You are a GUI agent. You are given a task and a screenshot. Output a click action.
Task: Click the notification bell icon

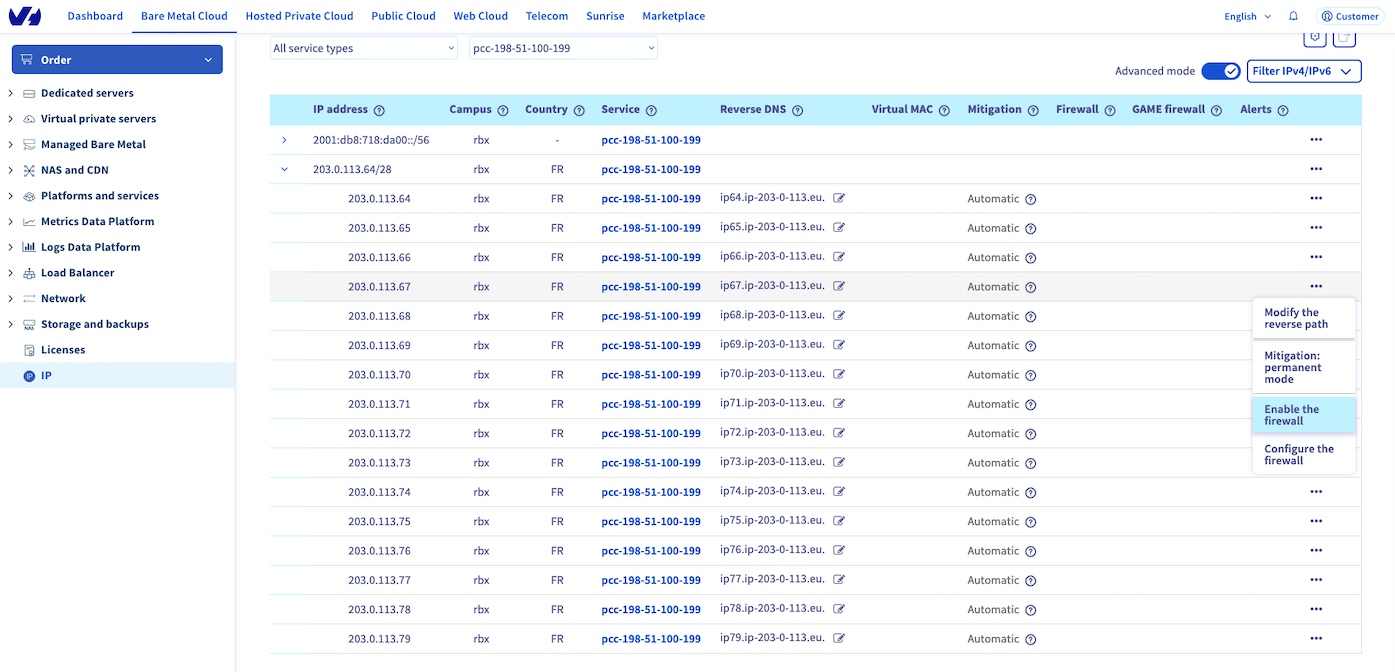(x=1293, y=16)
